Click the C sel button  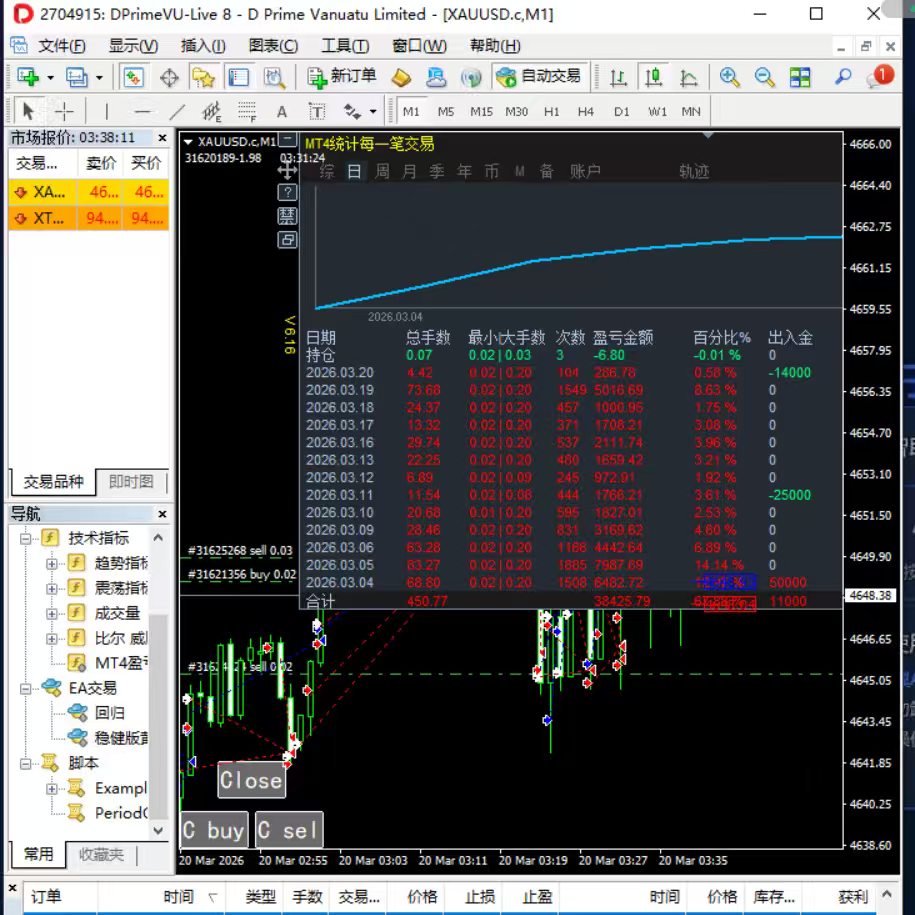pyautogui.click(x=289, y=830)
